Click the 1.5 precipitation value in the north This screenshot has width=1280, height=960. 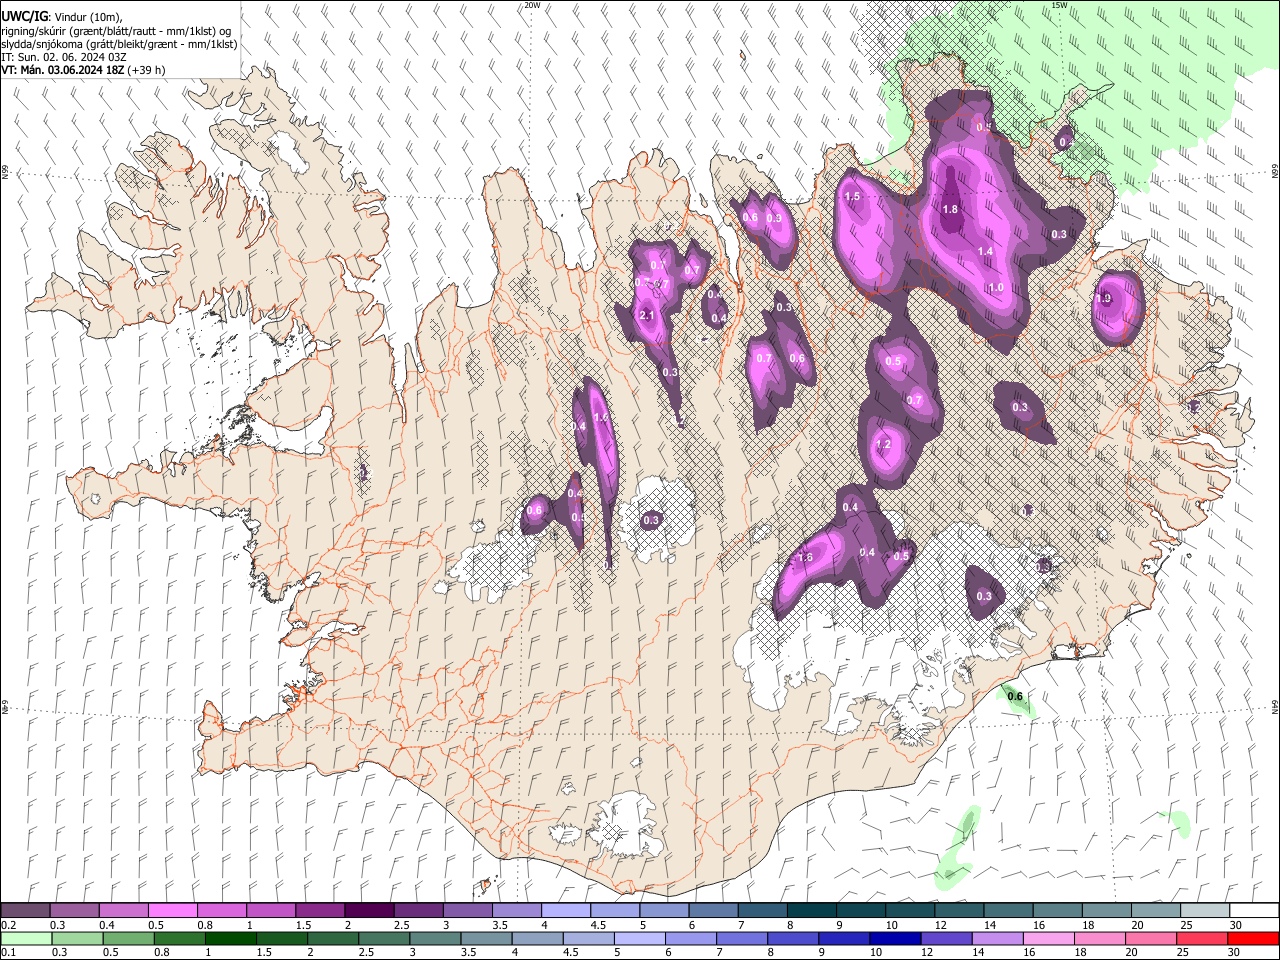click(852, 197)
